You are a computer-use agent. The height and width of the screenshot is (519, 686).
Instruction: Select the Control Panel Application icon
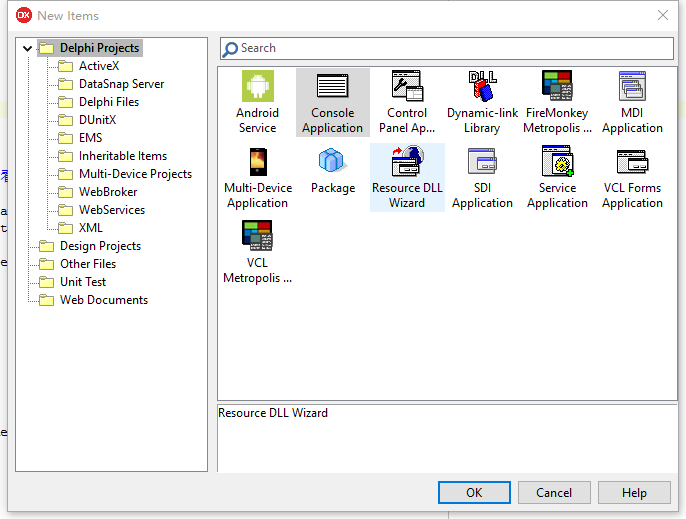click(x=407, y=86)
